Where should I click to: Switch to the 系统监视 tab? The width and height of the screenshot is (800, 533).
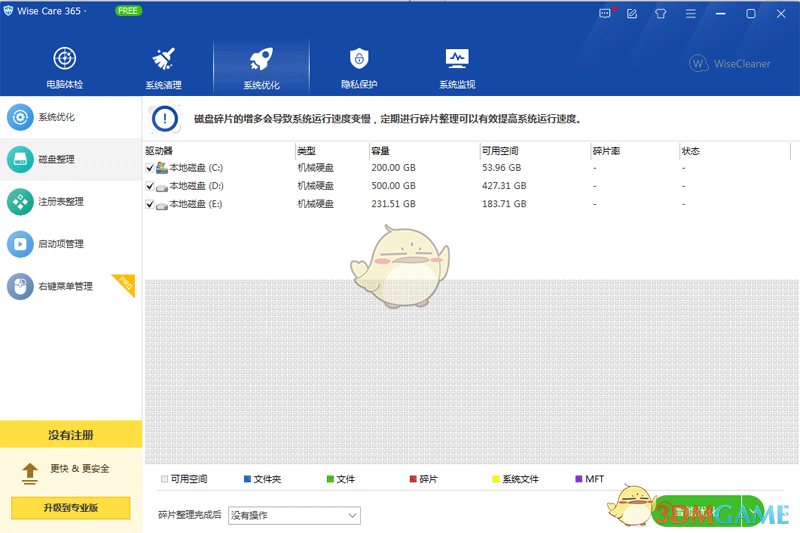(x=457, y=67)
